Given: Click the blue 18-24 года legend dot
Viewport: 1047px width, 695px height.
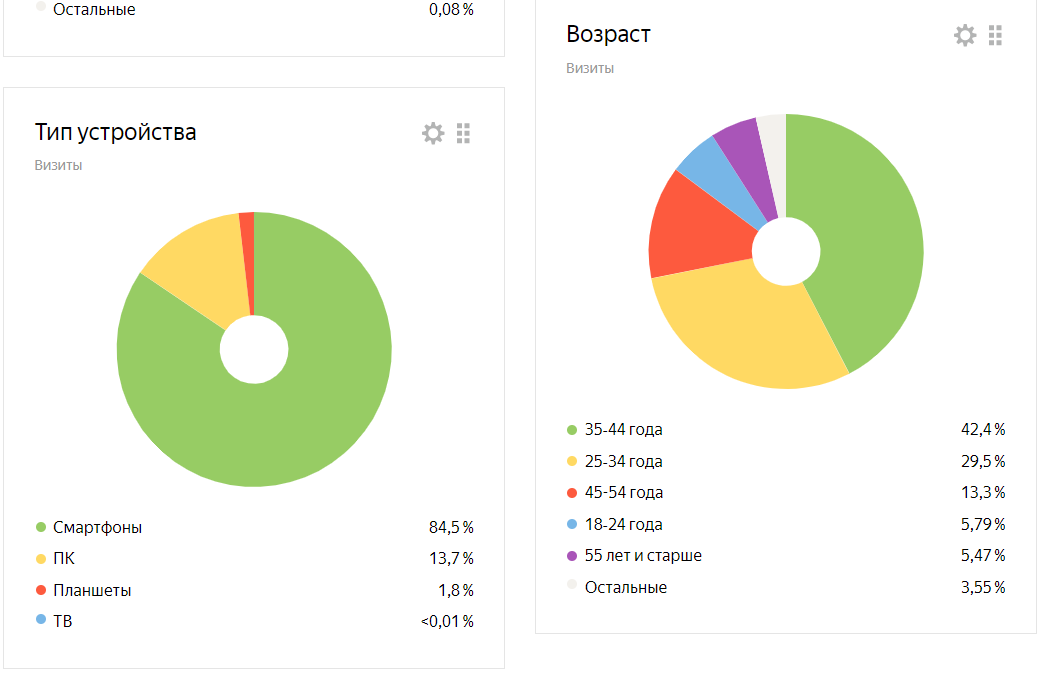Looking at the screenshot, I should coord(572,524).
